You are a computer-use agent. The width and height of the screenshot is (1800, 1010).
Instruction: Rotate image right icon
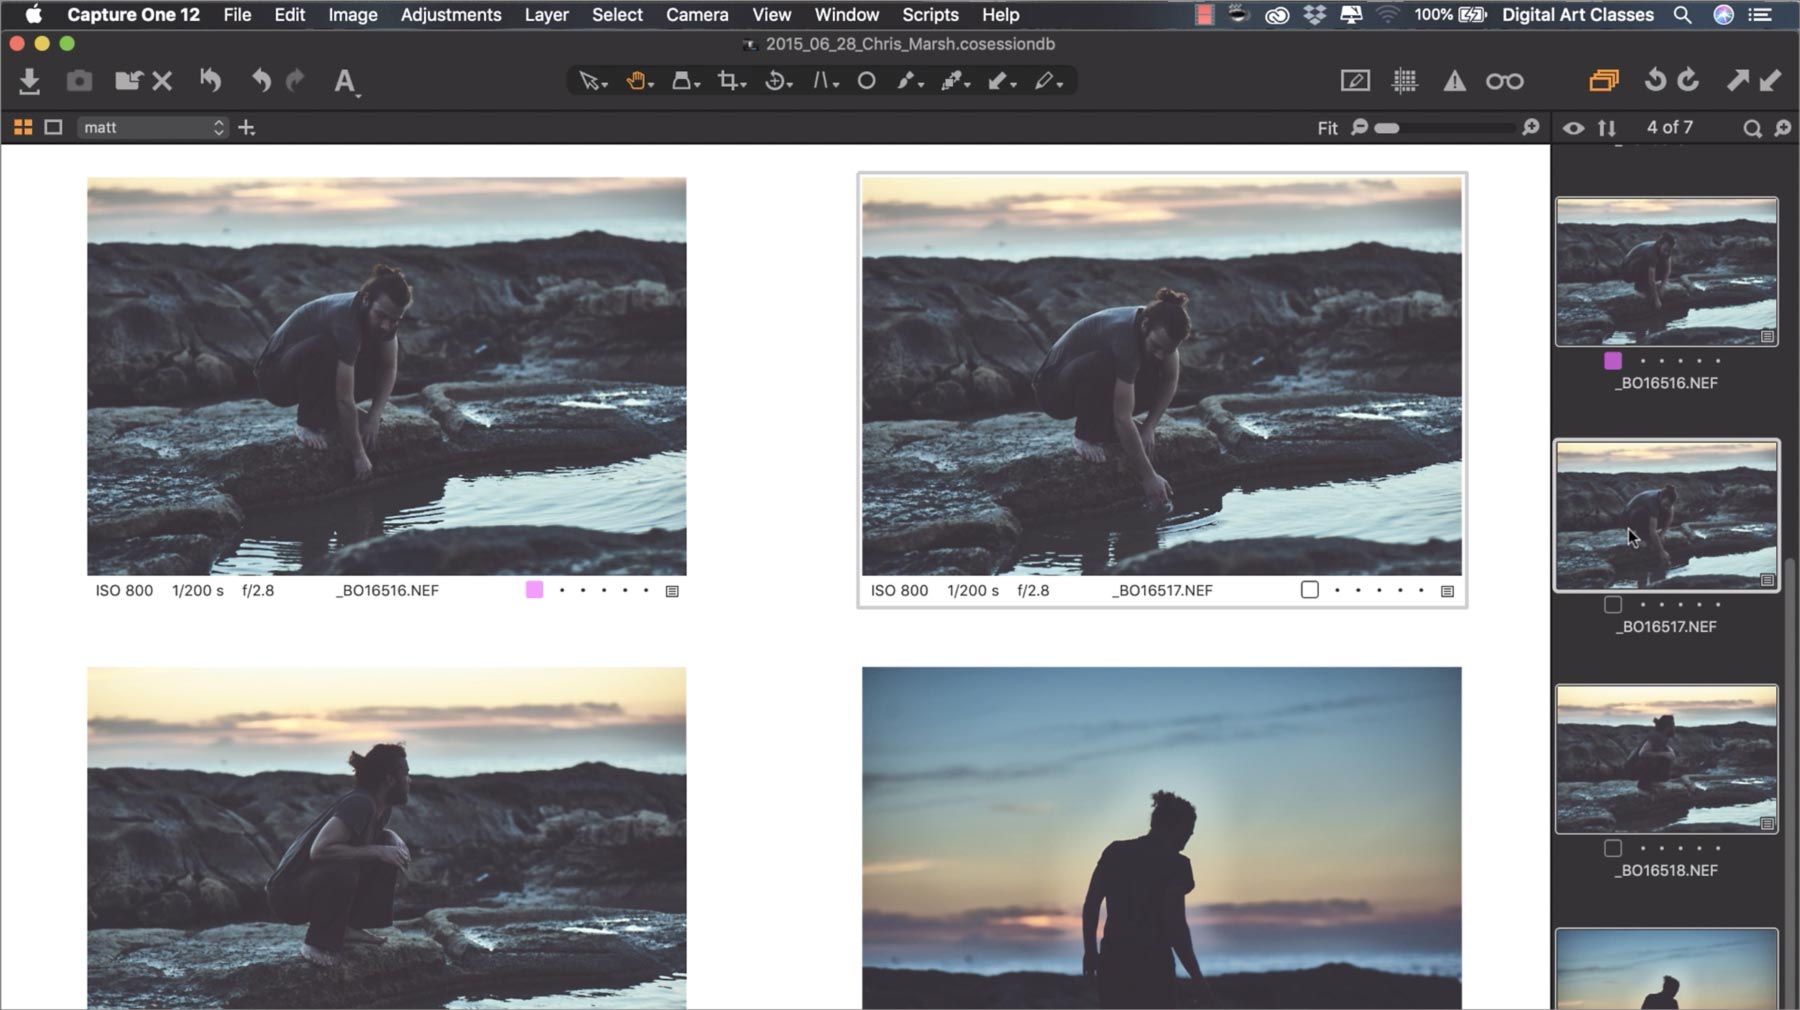(1688, 80)
